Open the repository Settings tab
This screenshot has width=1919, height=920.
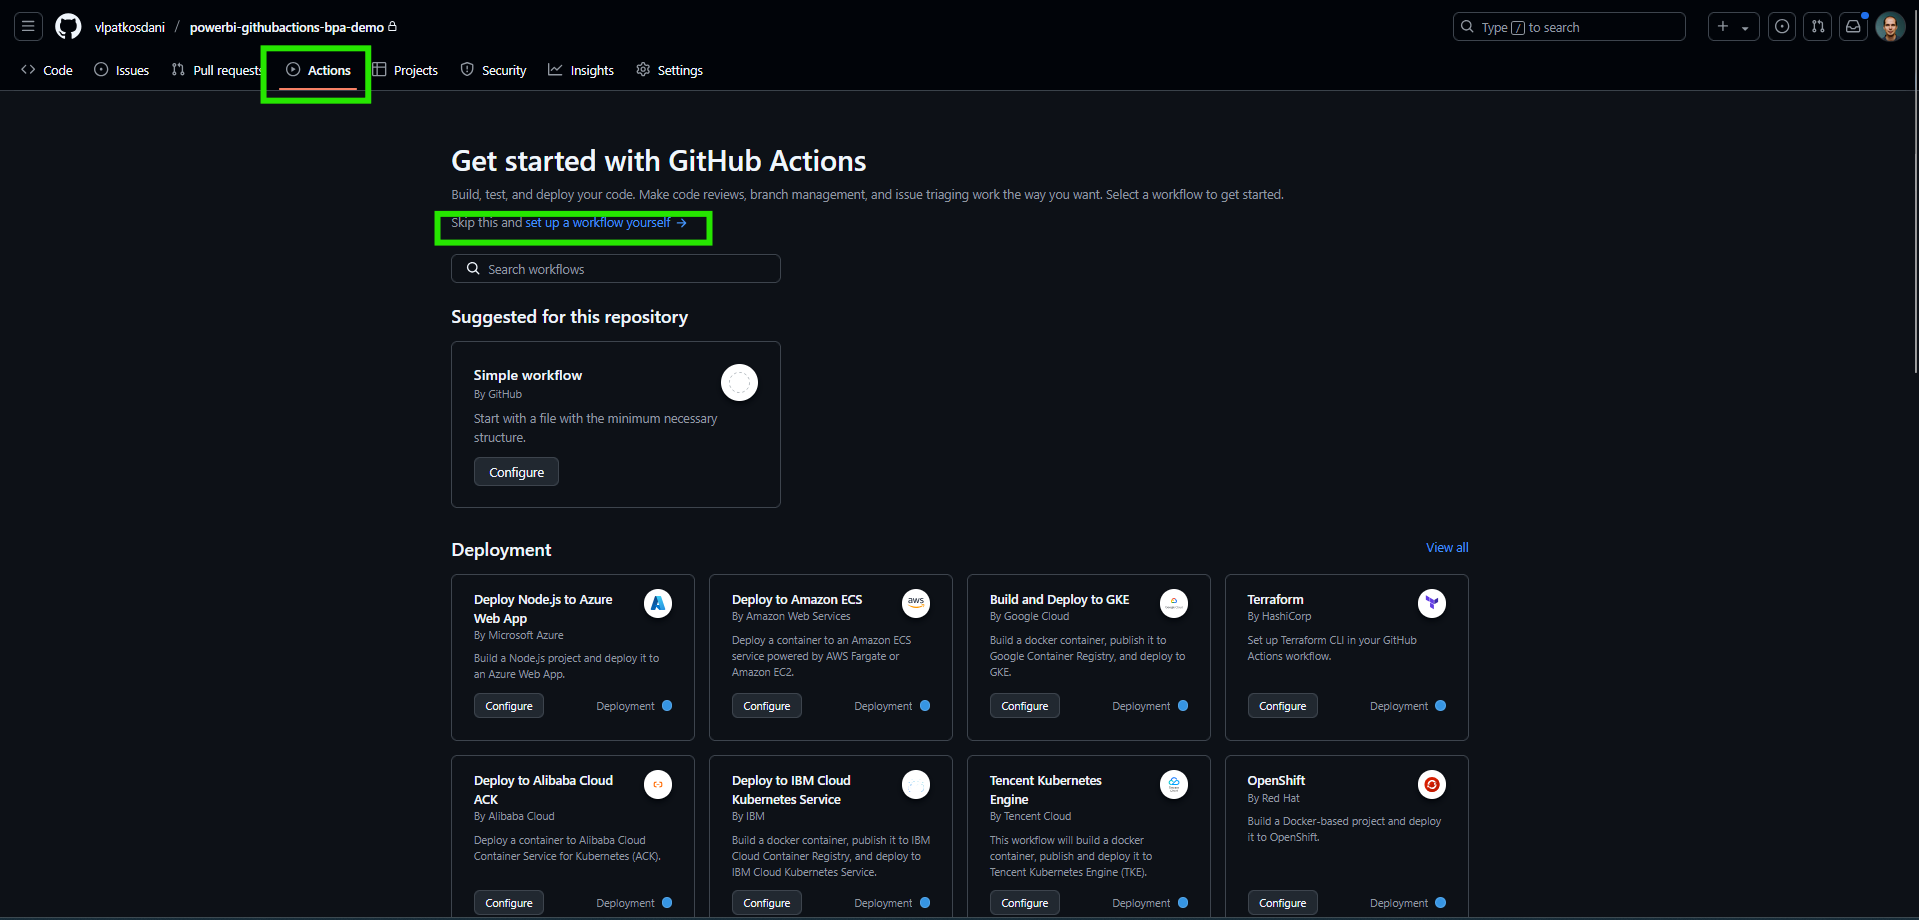point(670,70)
